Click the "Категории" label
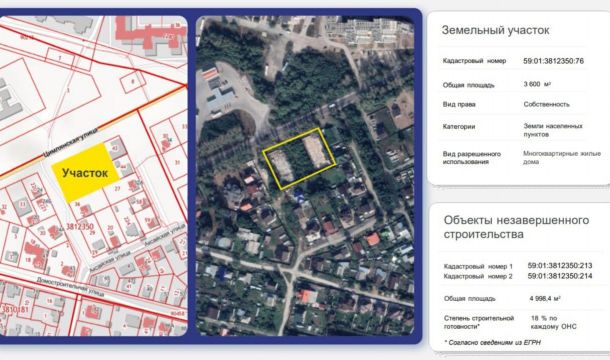The width and height of the screenshot is (610, 360). click(x=459, y=126)
